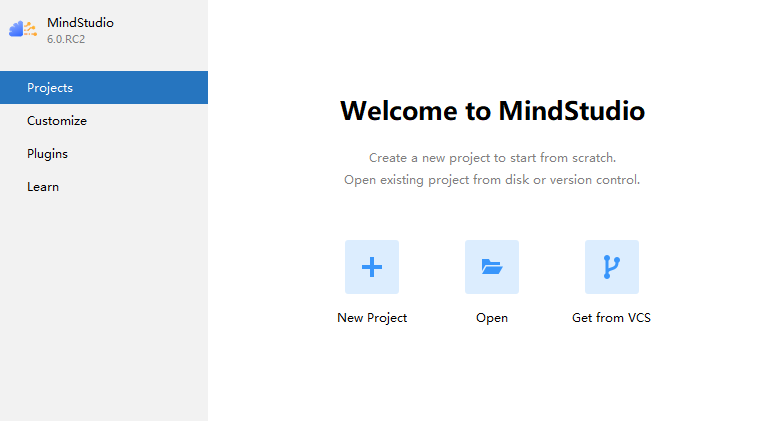The width and height of the screenshot is (762, 421).
Task: Click the Open folder icon
Action: (492, 267)
